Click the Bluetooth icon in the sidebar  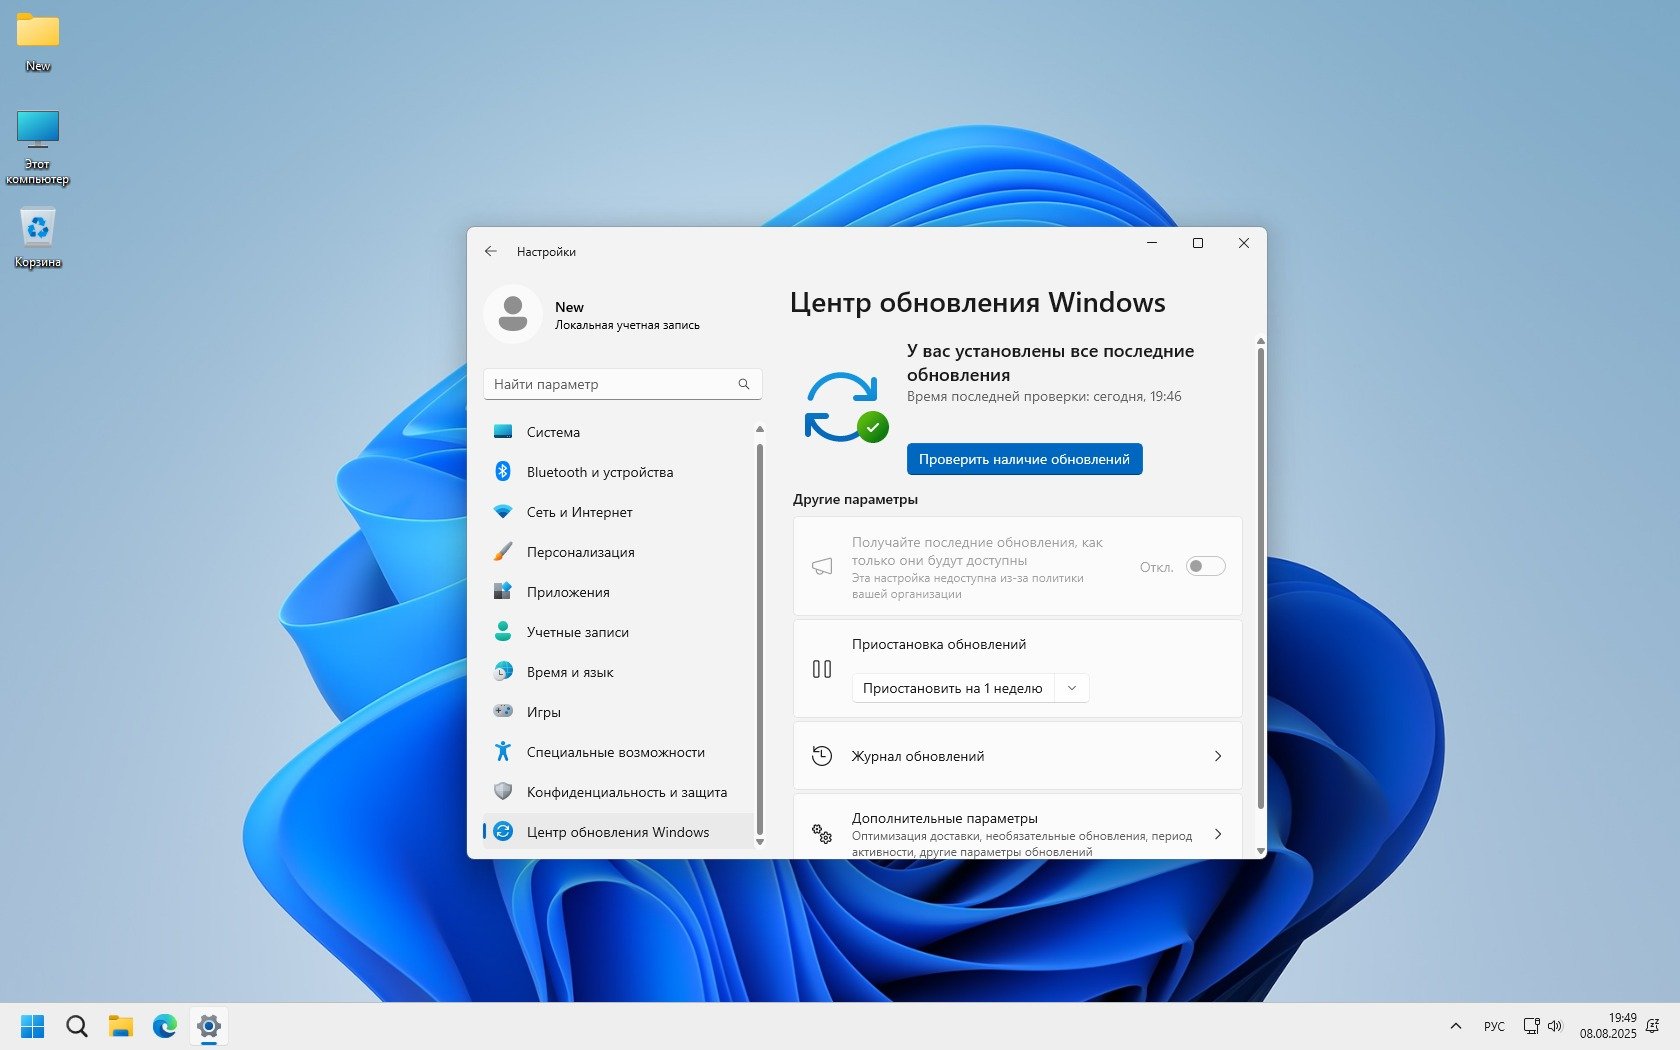click(x=503, y=472)
